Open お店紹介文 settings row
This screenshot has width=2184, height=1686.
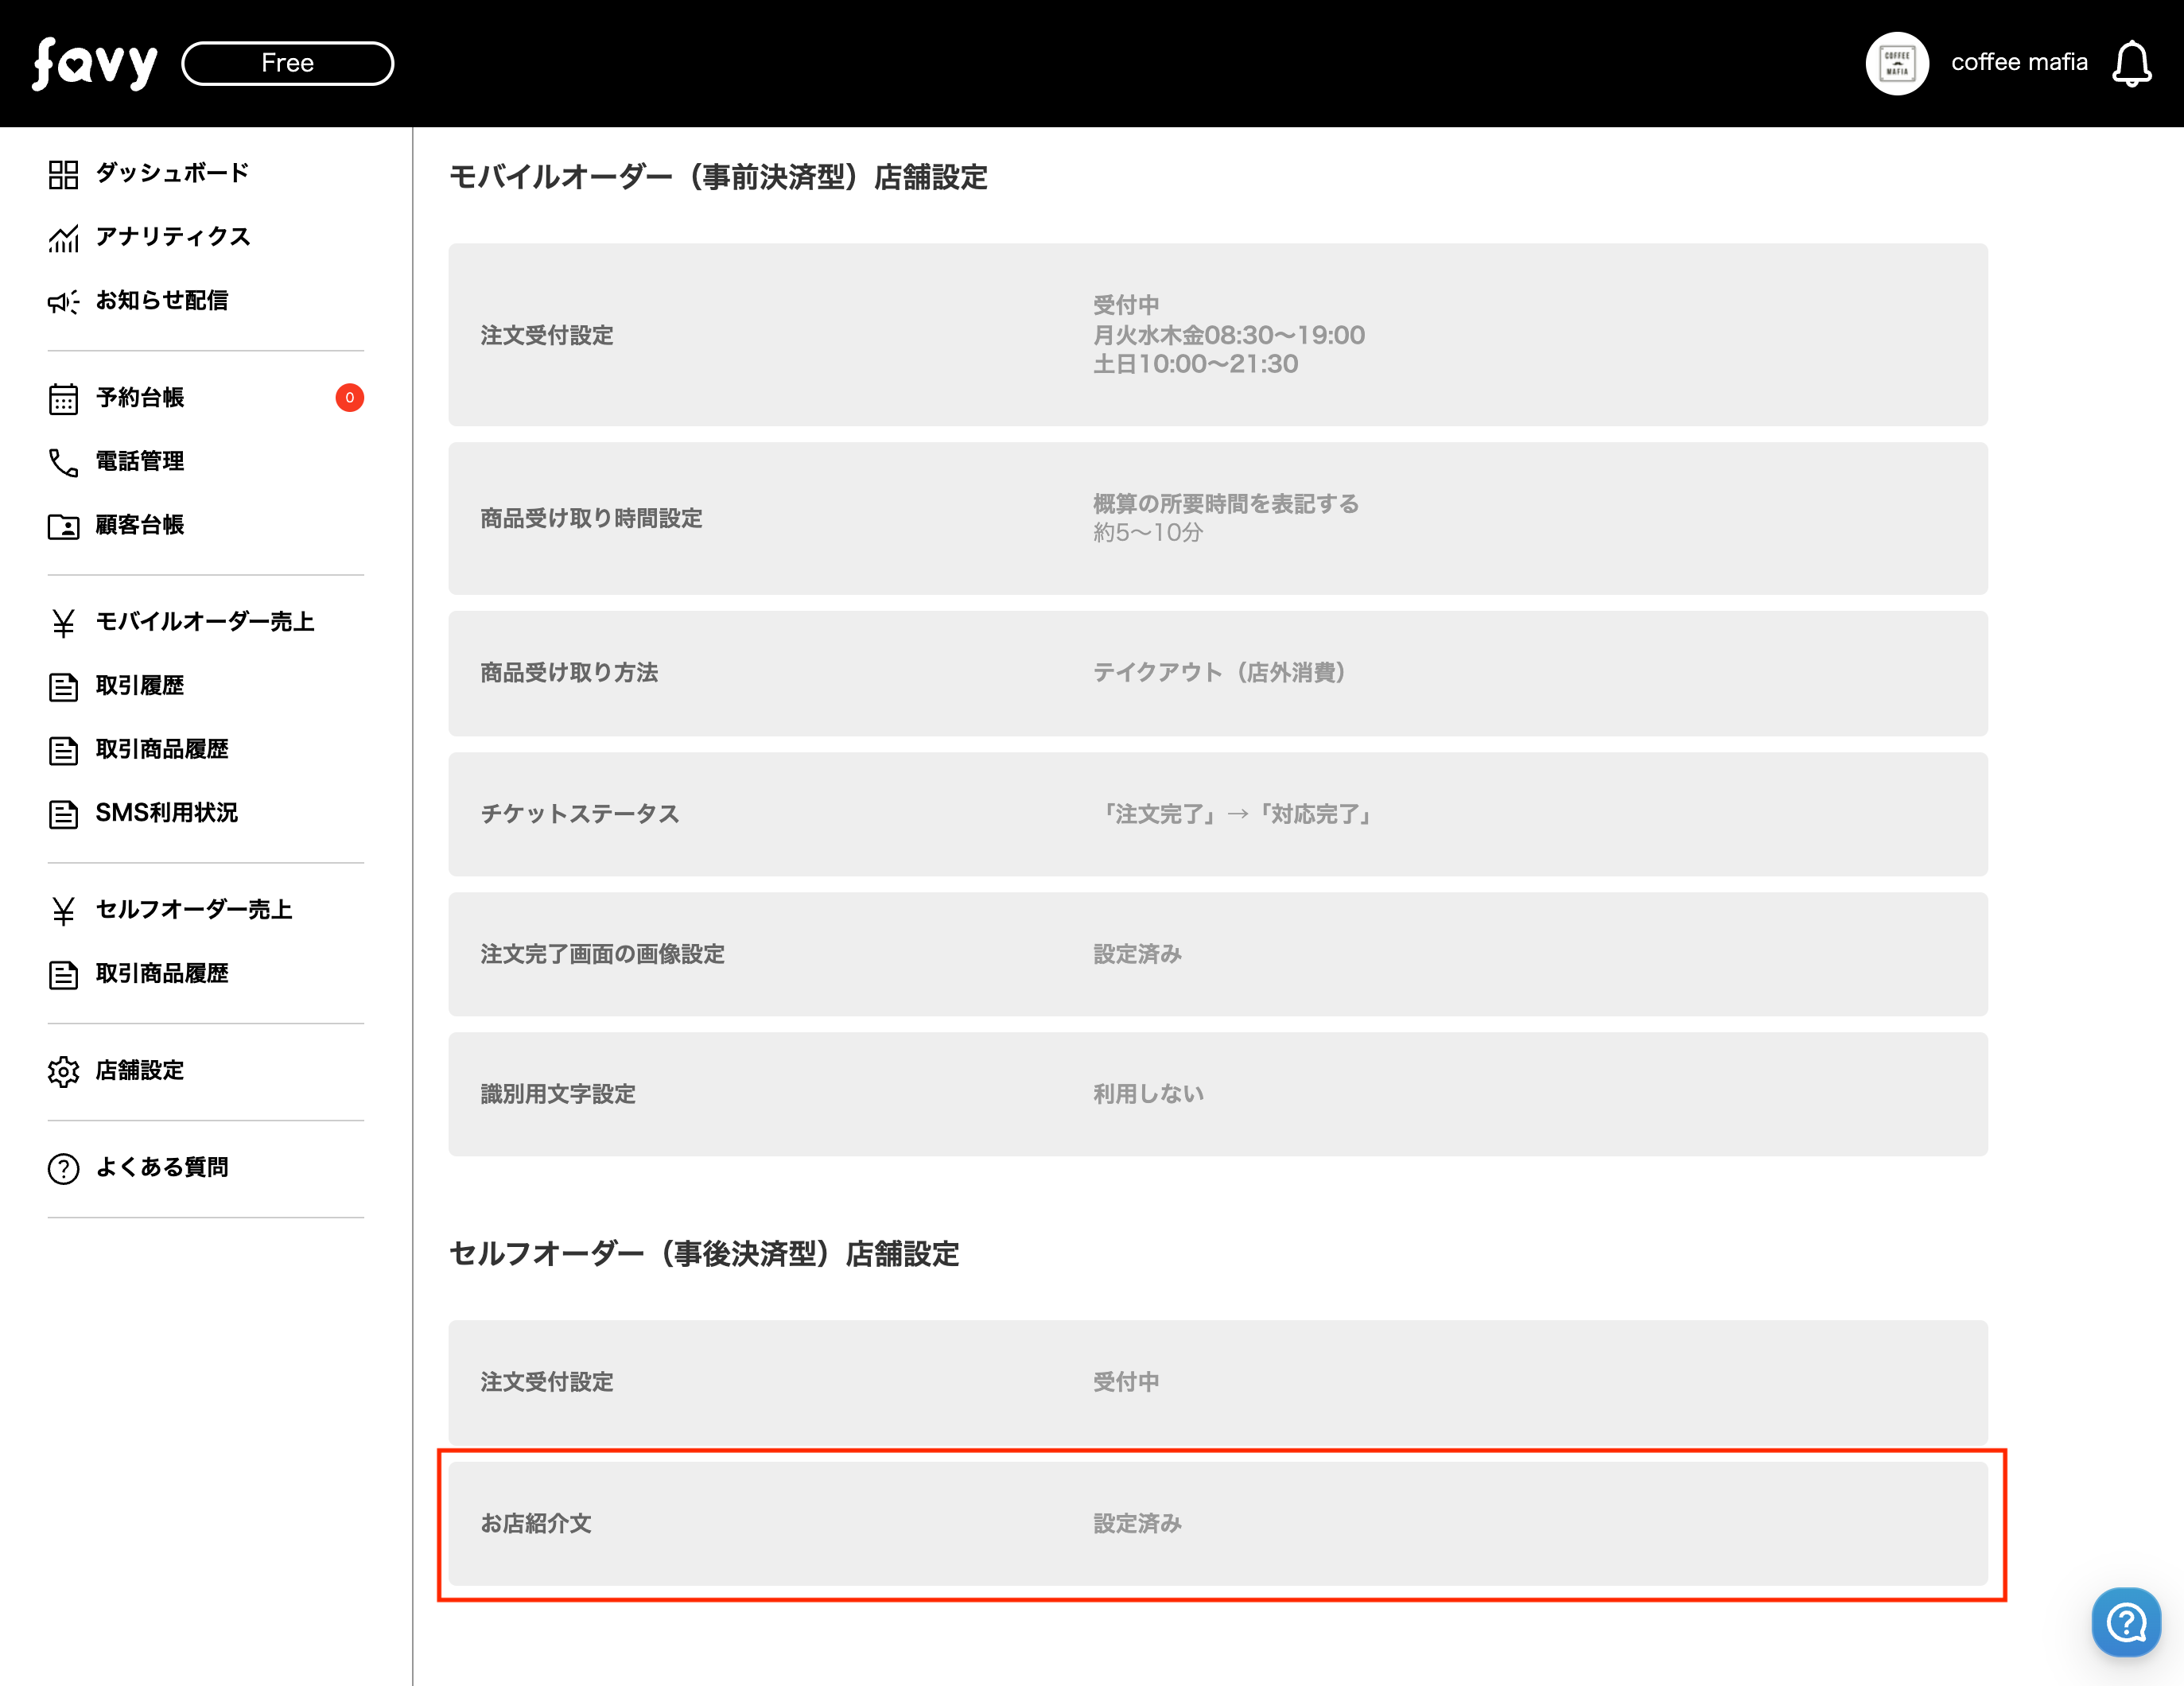1217,1523
